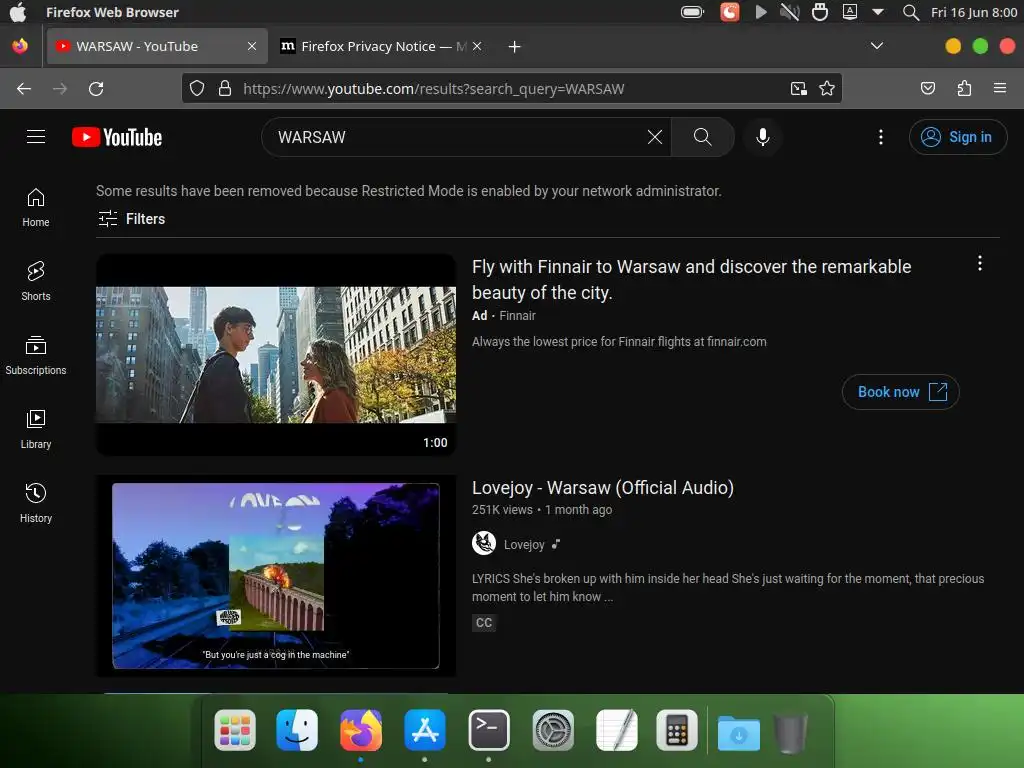
Task: Visit the Lovejoy channel name
Action: tap(524, 544)
